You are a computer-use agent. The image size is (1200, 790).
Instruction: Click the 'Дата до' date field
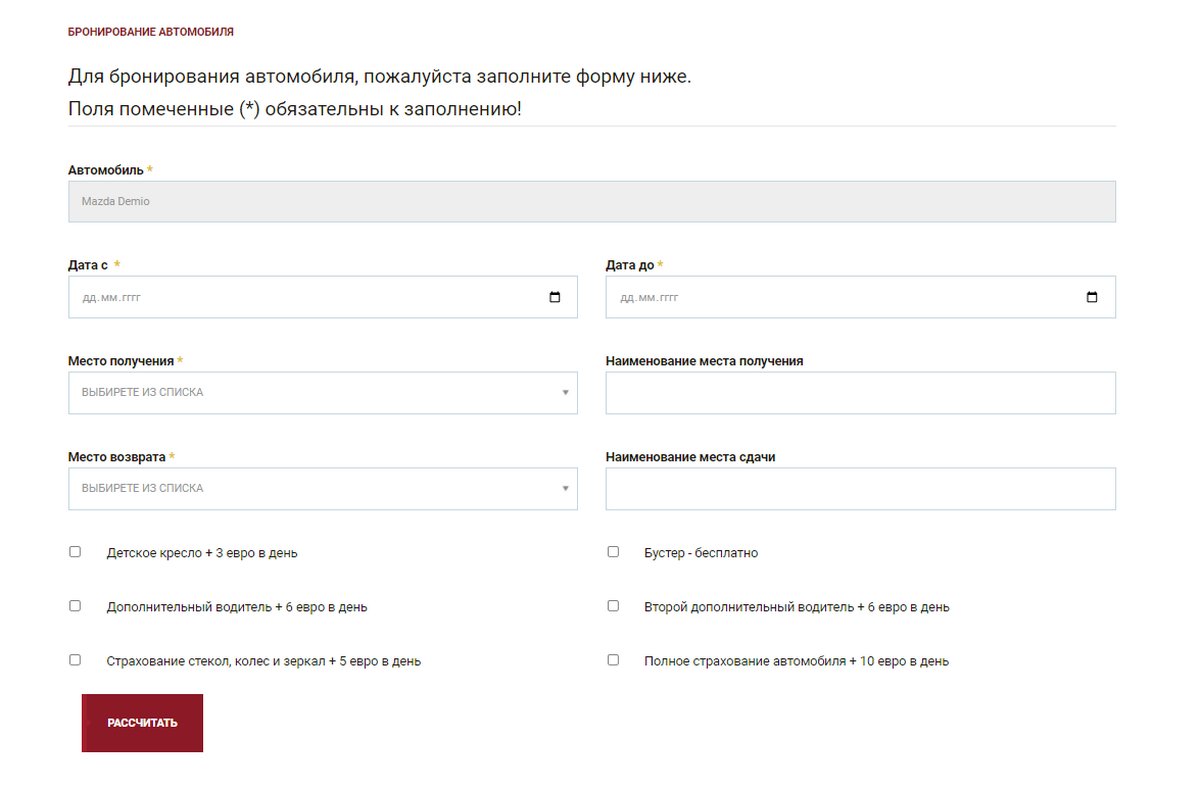pyautogui.click(x=840, y=298)
